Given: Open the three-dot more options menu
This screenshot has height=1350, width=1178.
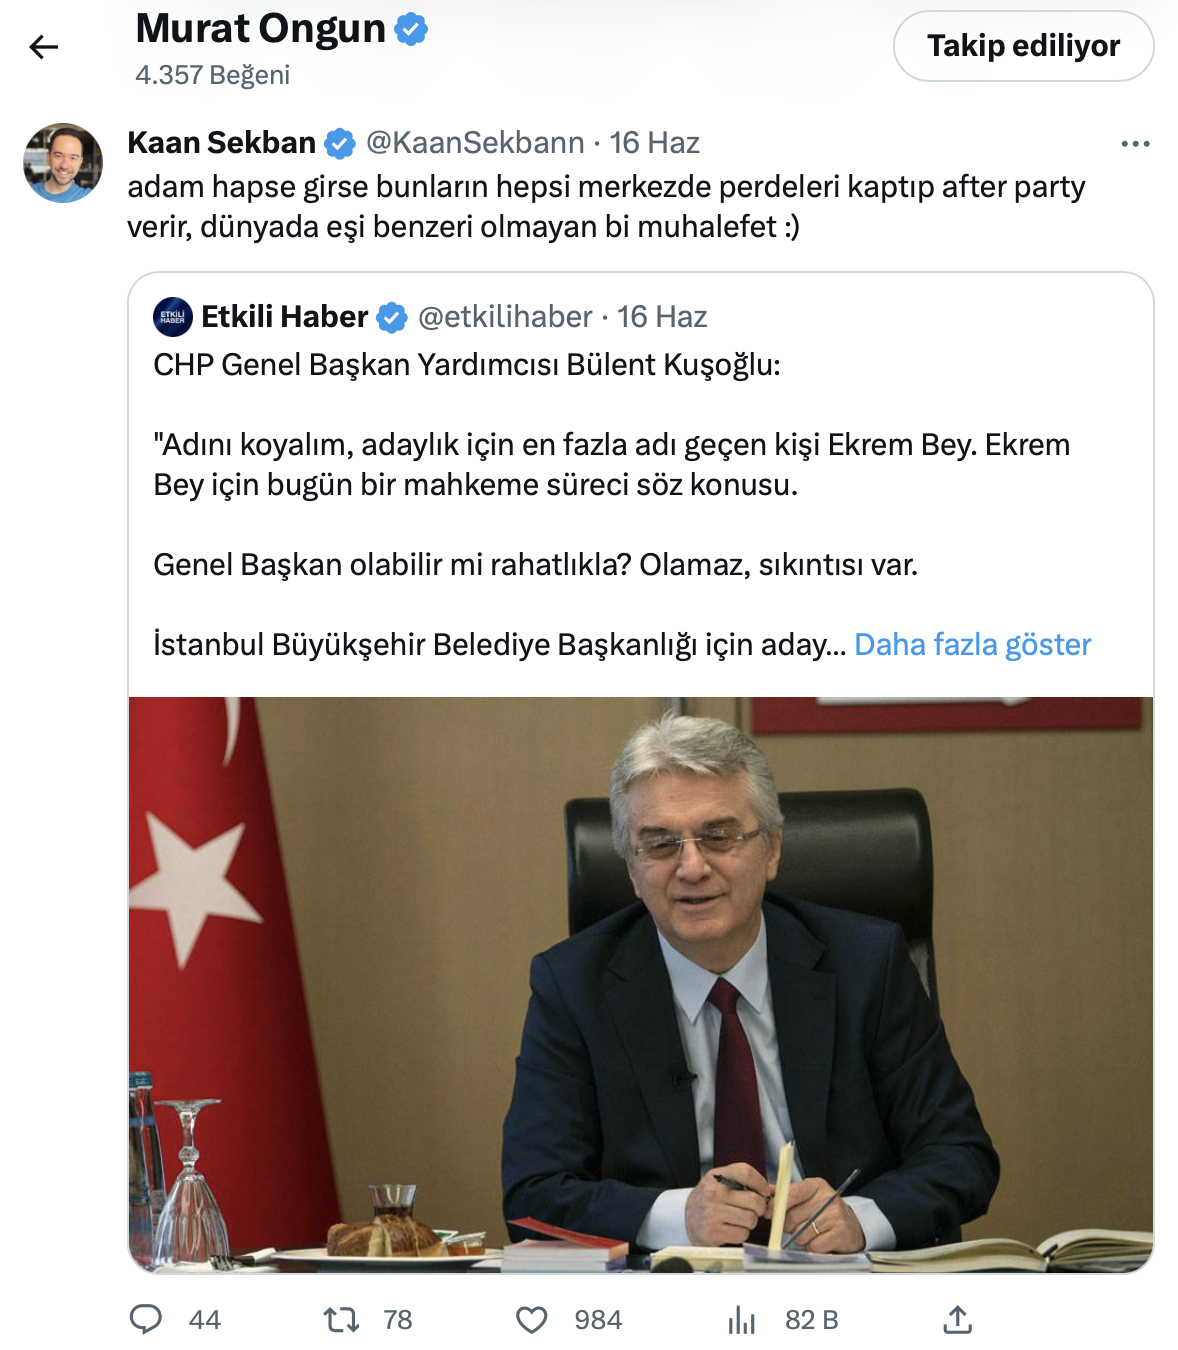Looking at the screenshot, I should click(x=1135, y=144).
